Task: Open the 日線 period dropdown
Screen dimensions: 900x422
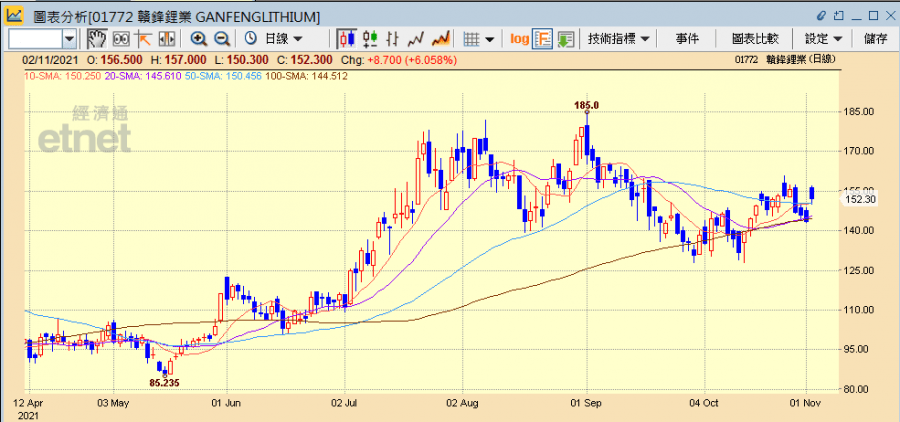Action: coord(283,38)
